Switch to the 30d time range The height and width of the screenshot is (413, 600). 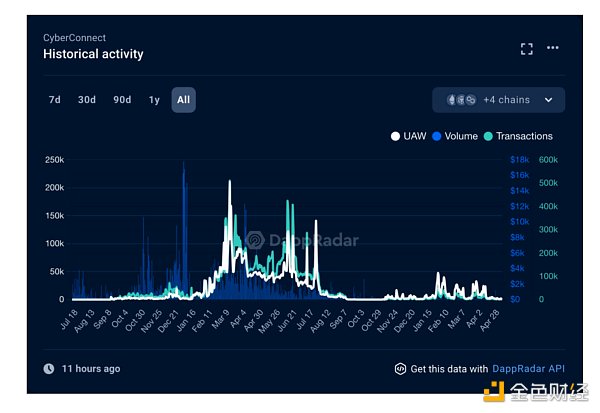[x=87, y=100]
